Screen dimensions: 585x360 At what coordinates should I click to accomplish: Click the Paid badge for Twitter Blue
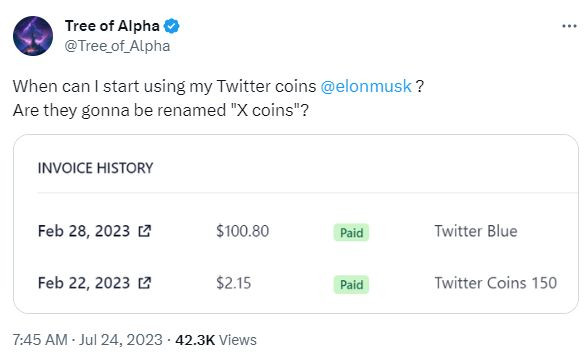click(x=351, y=232)
